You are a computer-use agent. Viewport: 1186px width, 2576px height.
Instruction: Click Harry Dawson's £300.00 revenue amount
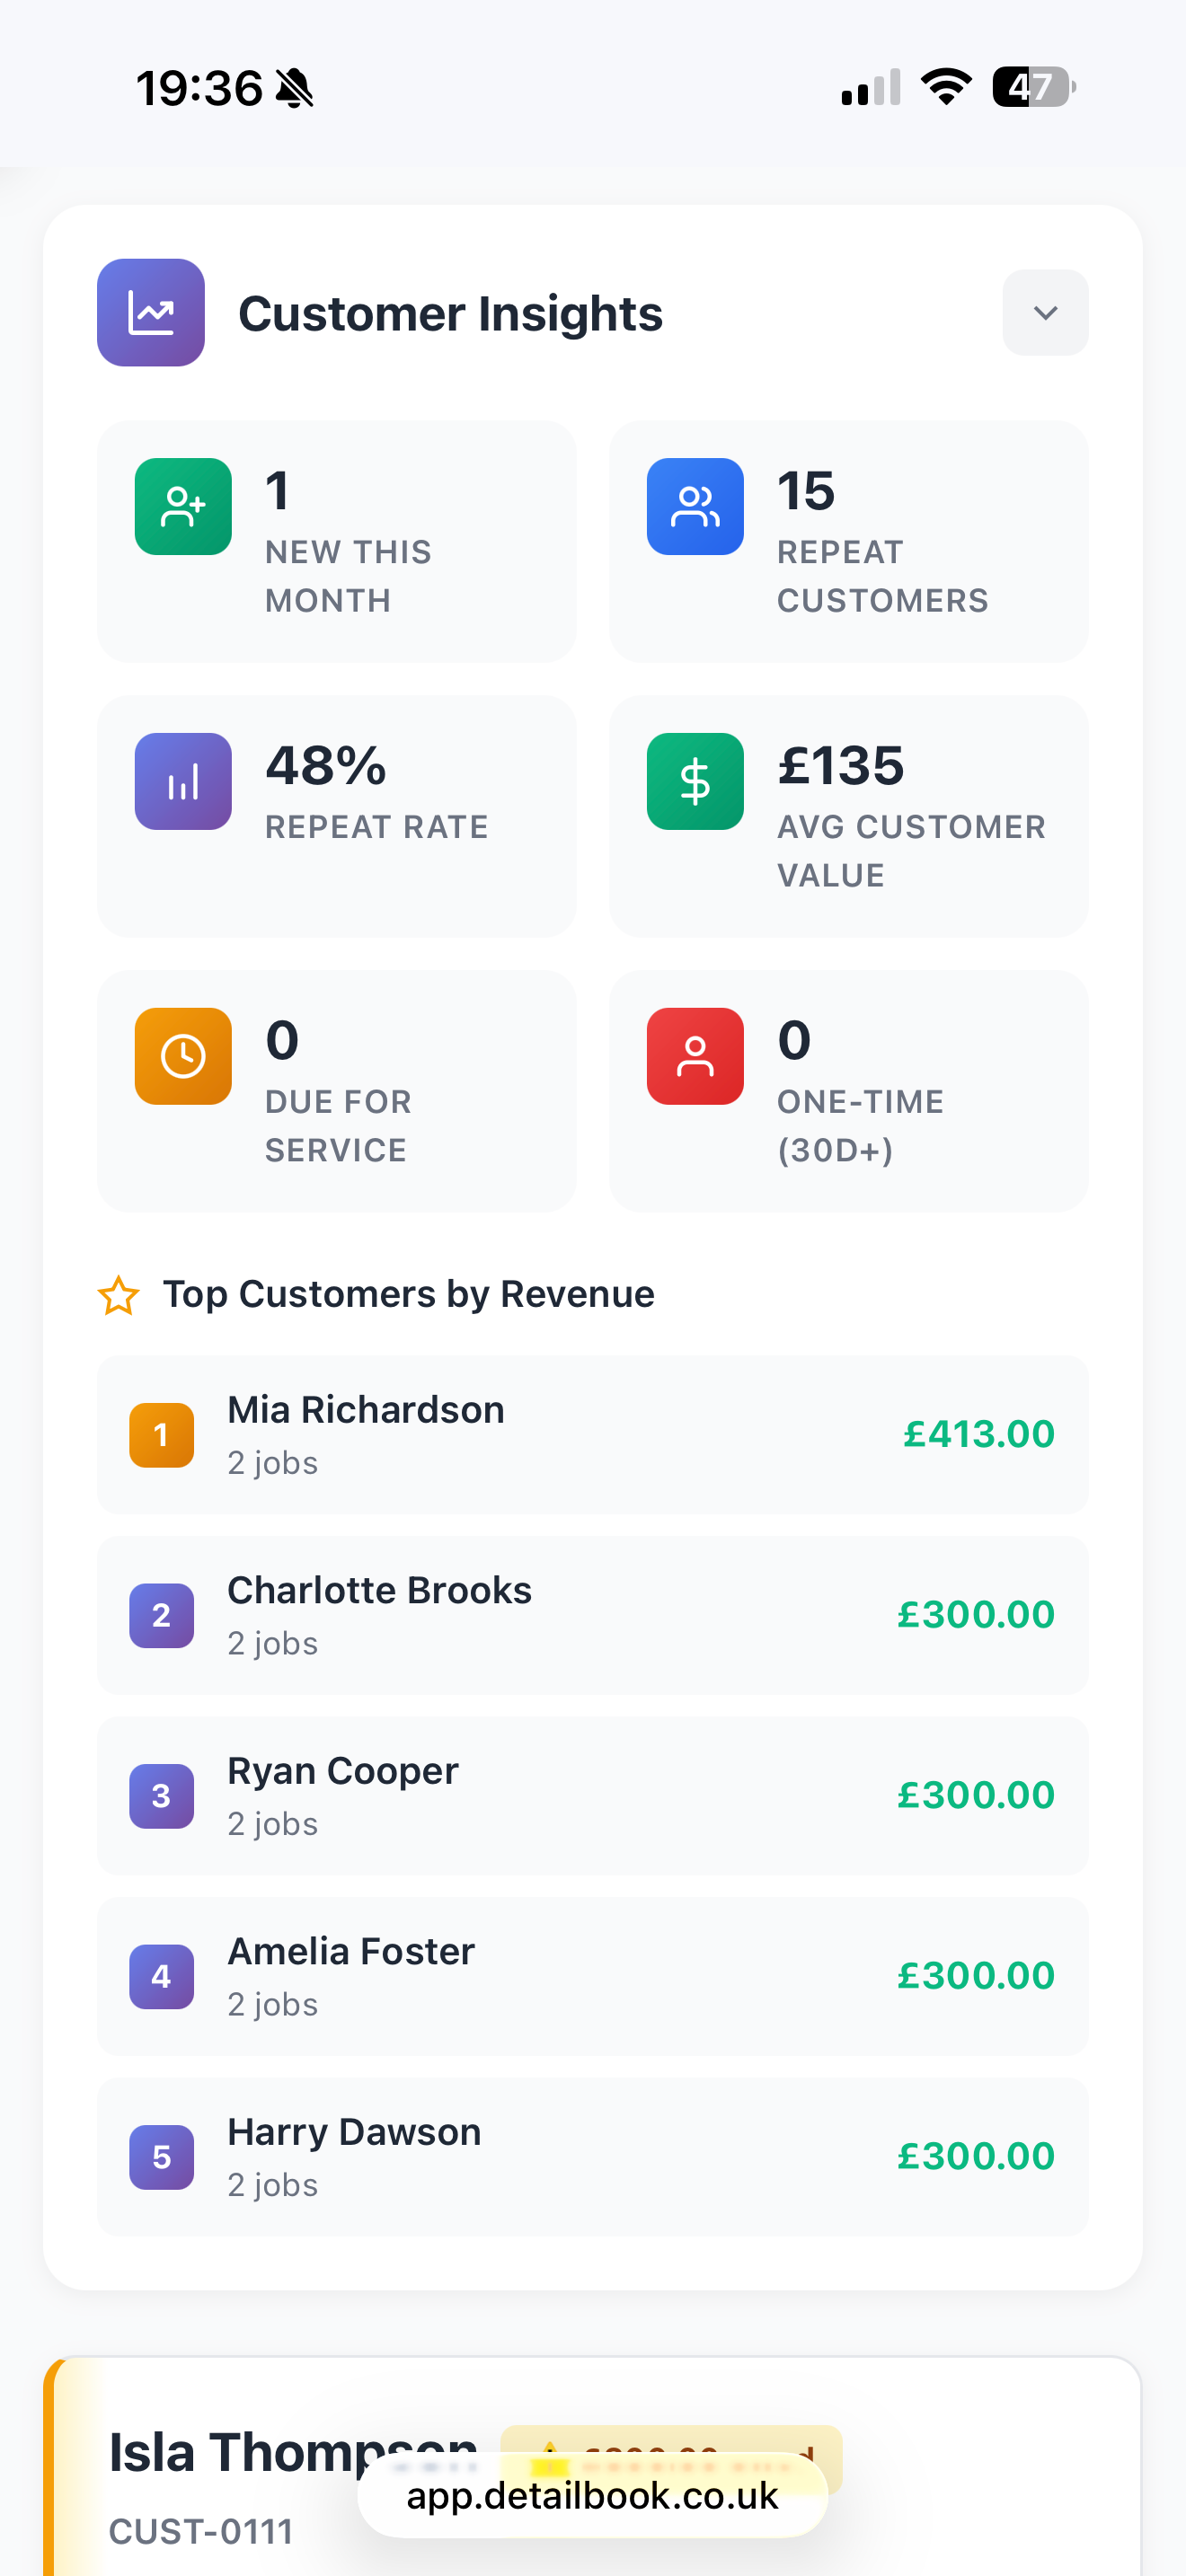[x=975, y=2155]
